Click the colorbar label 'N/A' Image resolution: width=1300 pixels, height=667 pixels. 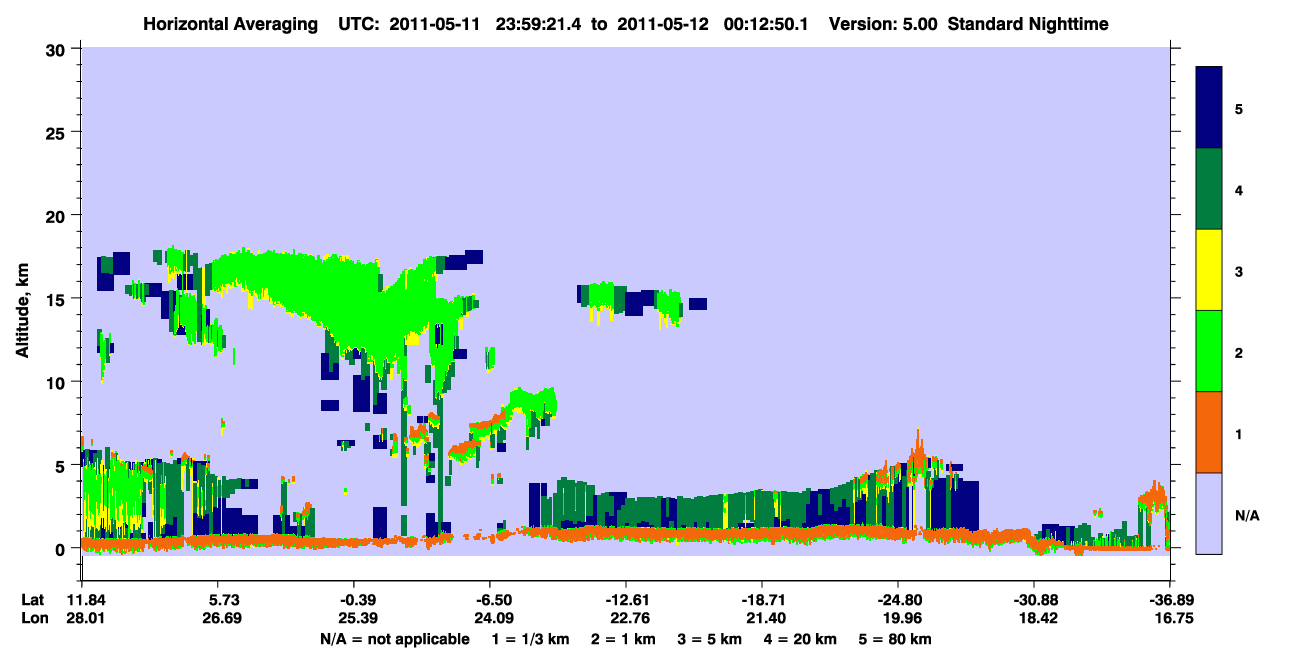1246,516
